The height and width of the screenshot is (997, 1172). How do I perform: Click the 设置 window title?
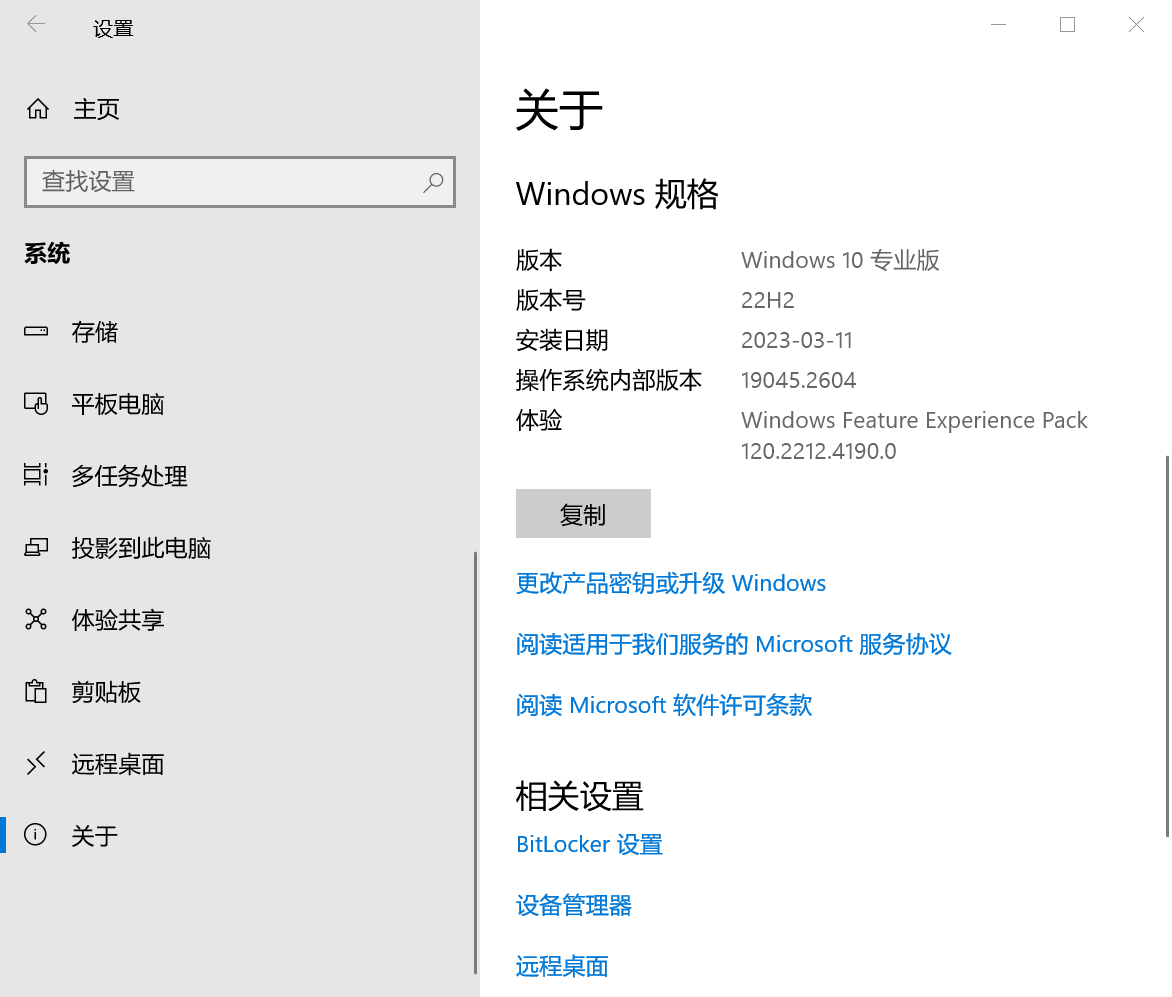click(114, 28)
